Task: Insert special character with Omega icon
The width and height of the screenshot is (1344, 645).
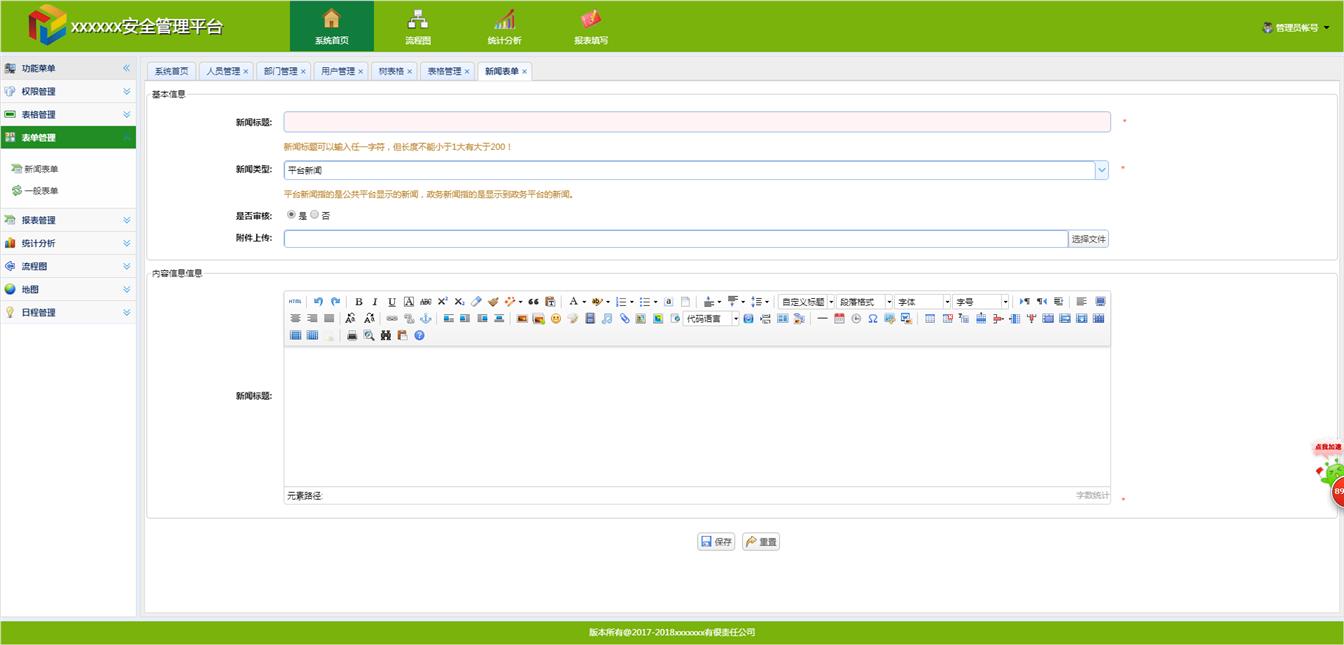Action: coord(872,319)
